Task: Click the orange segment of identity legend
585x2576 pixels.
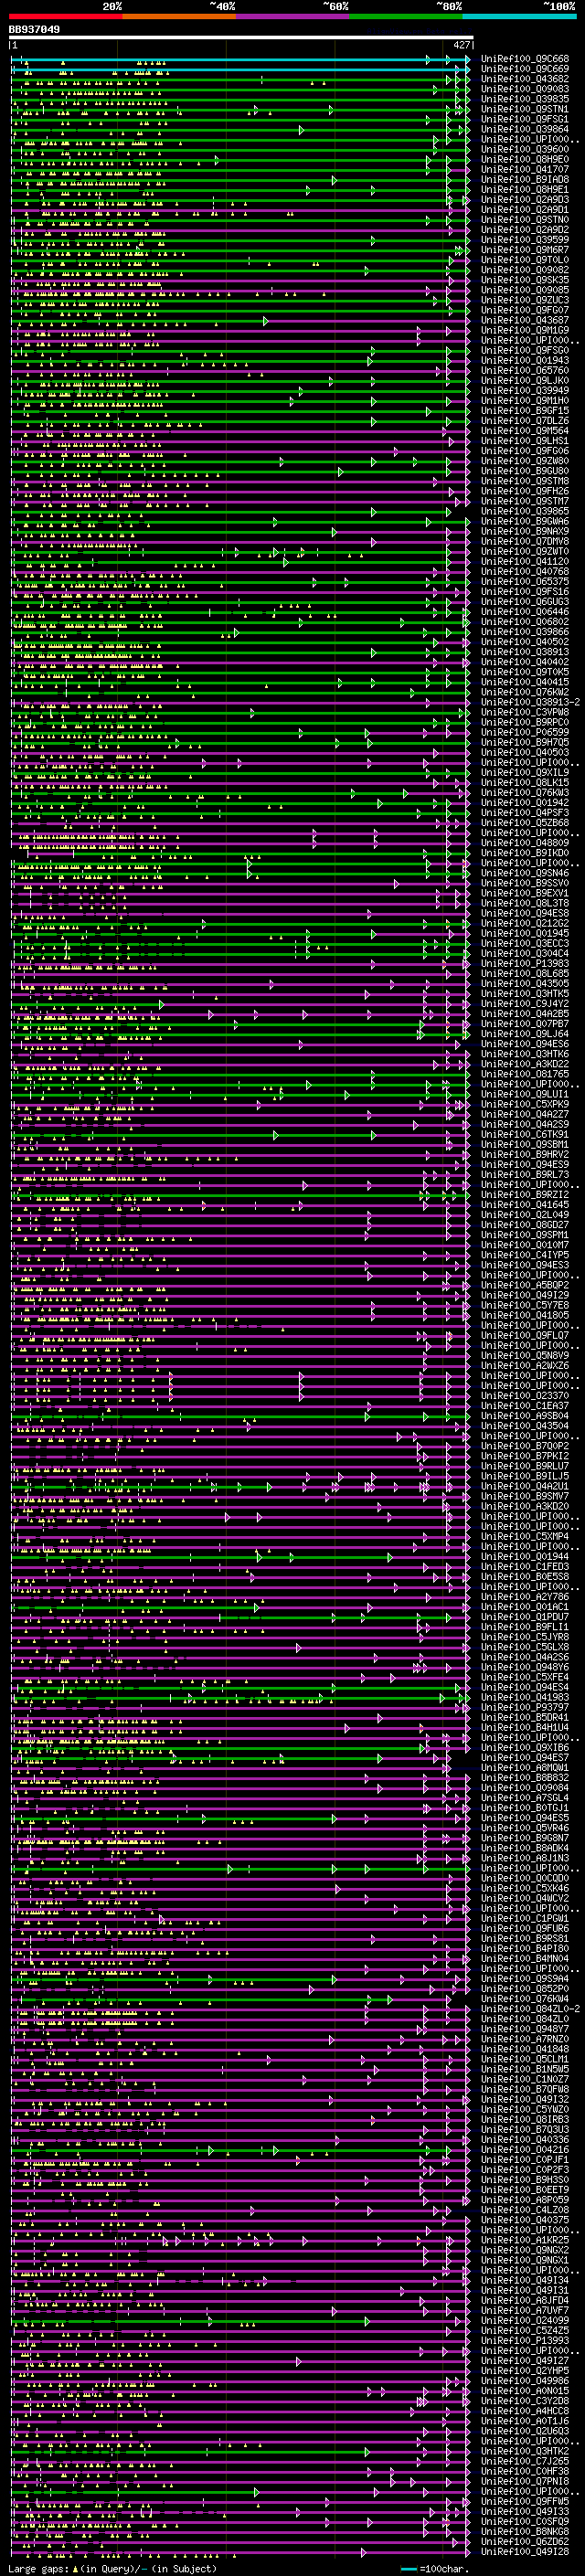Action: [x=179, y=16]
